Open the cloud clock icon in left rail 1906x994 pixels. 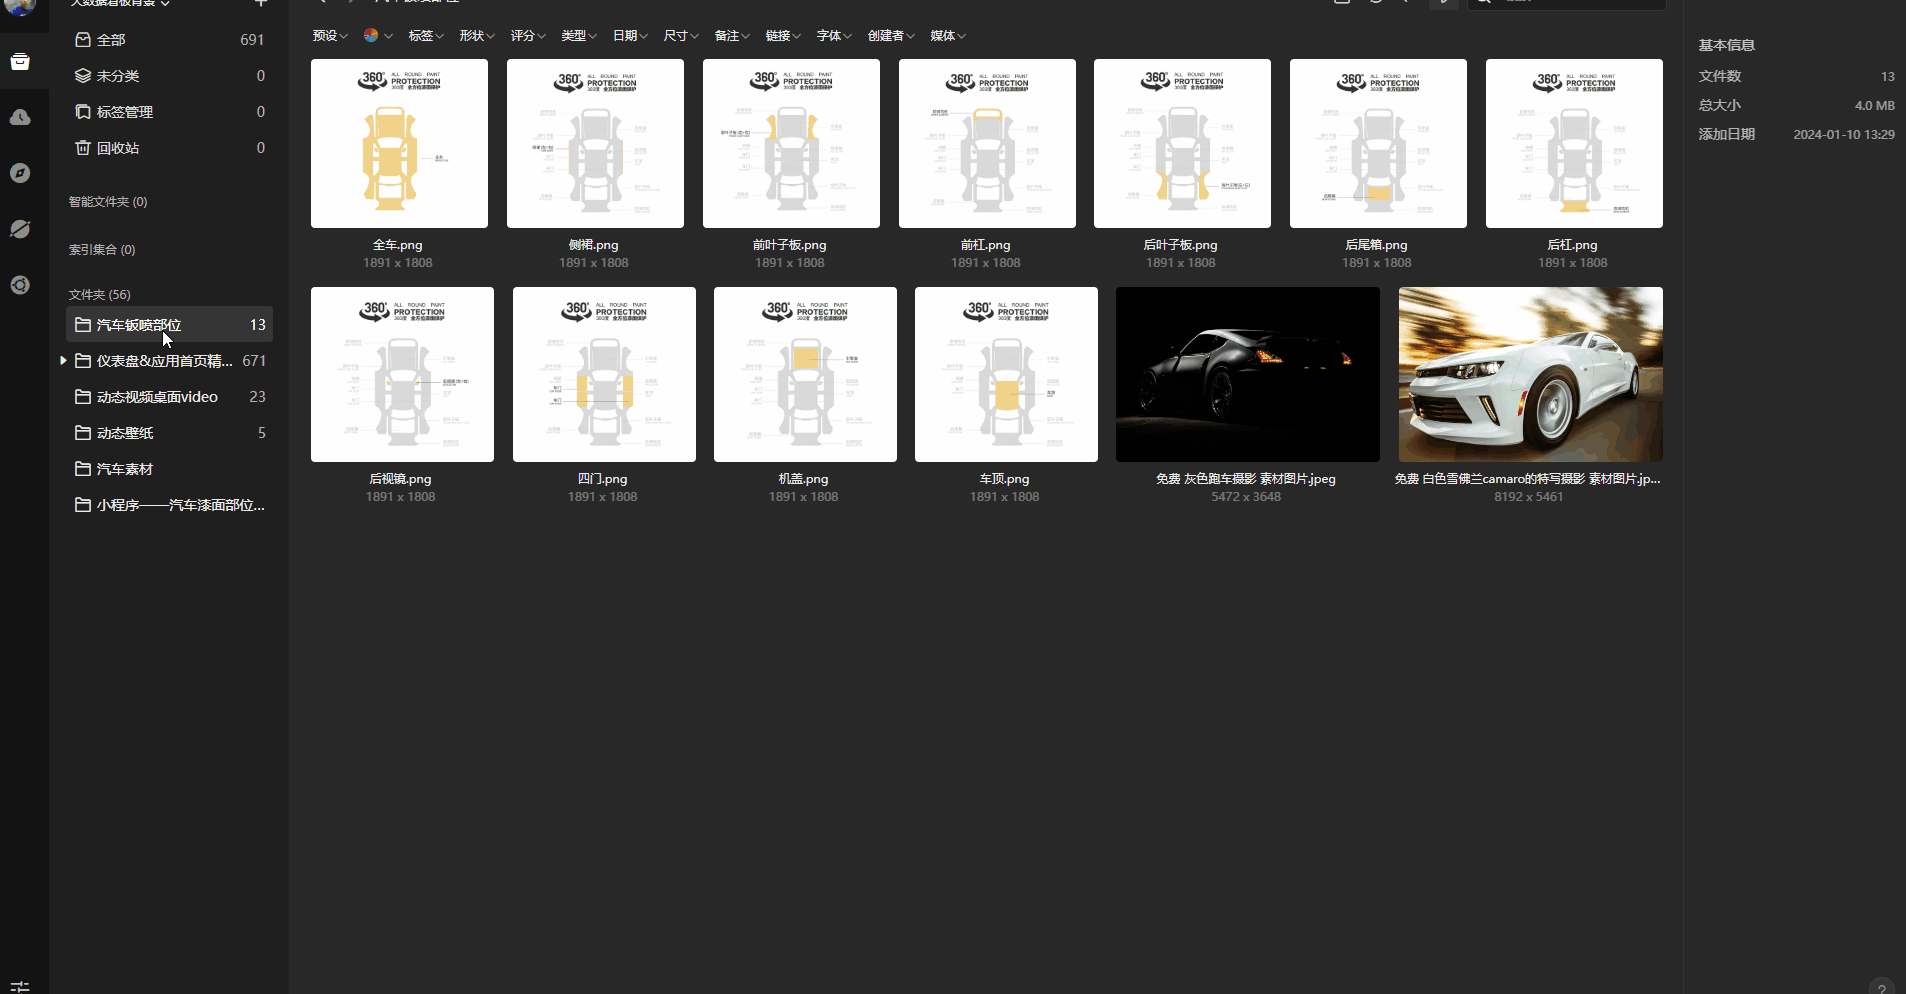[20, 118]
